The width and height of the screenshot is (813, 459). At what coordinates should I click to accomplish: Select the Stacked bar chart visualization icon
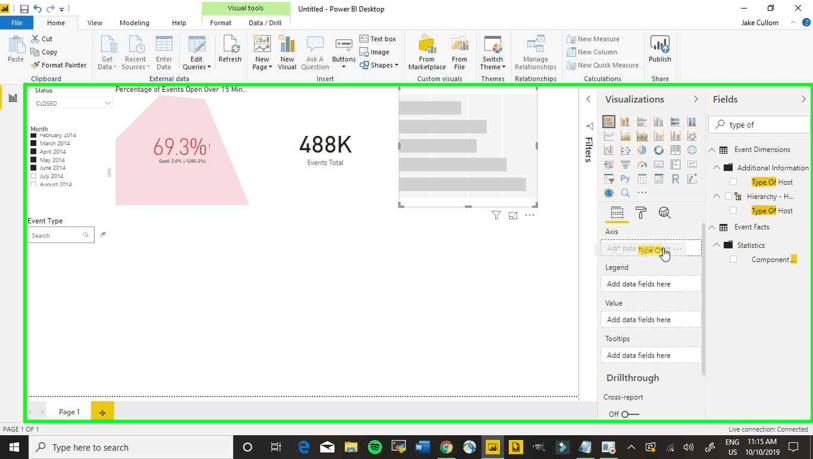tap(609, 122)
